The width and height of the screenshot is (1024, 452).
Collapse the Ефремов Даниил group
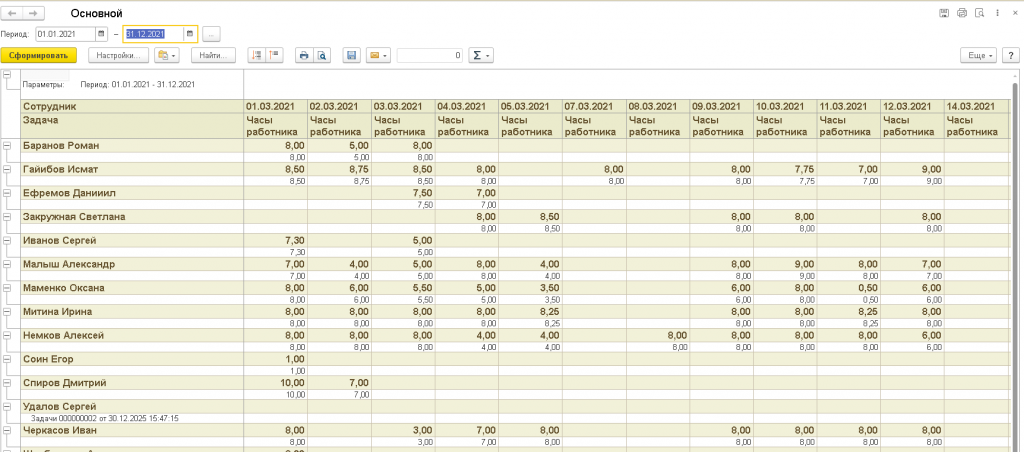click(x=7, y=193)
